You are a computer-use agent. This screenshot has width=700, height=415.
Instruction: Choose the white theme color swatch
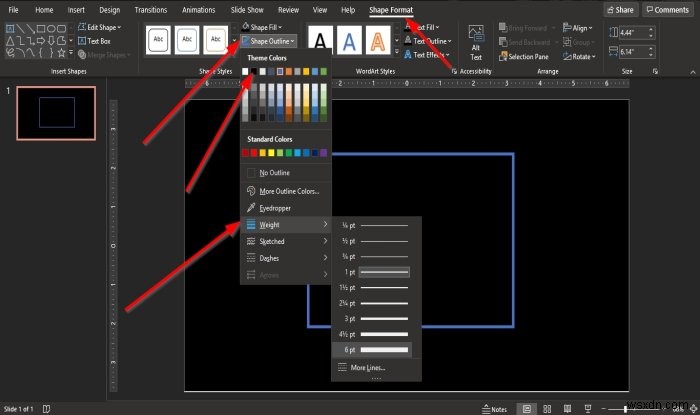pyautogui.click(x=245, y=71)
